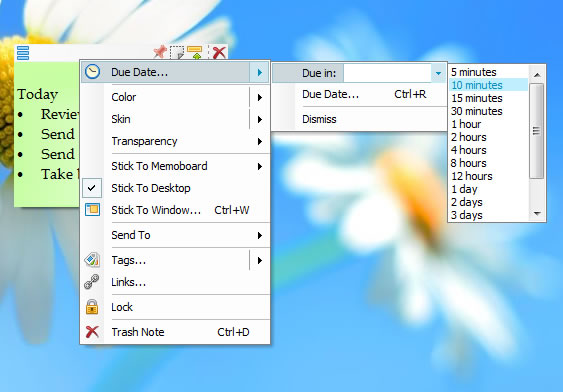The height and width of the screenshot is (392, 563).
Task: Click the Stick To Window icon
Action: point(92,210)
